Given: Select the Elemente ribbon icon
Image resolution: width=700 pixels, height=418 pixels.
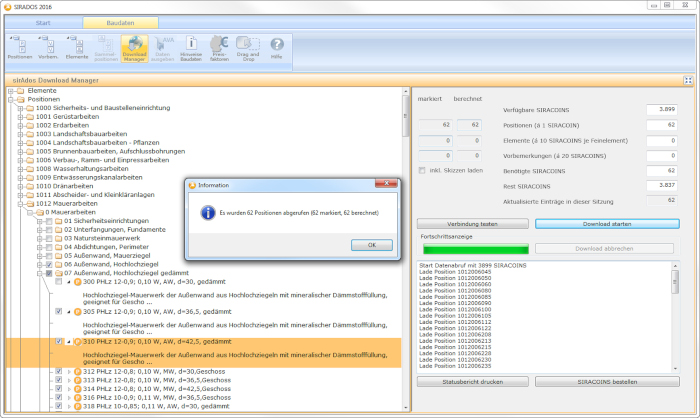Looking at the screenshot, I should click(x=76, y=48).
